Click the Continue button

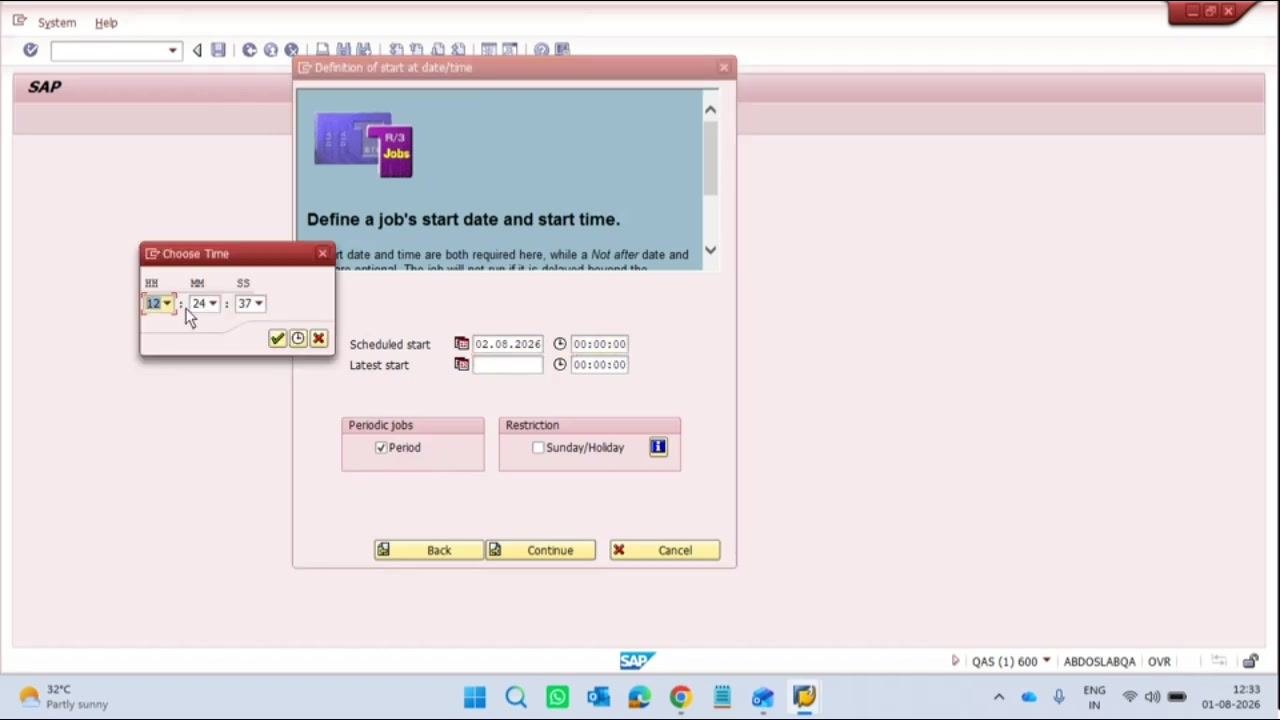[540, 550]
